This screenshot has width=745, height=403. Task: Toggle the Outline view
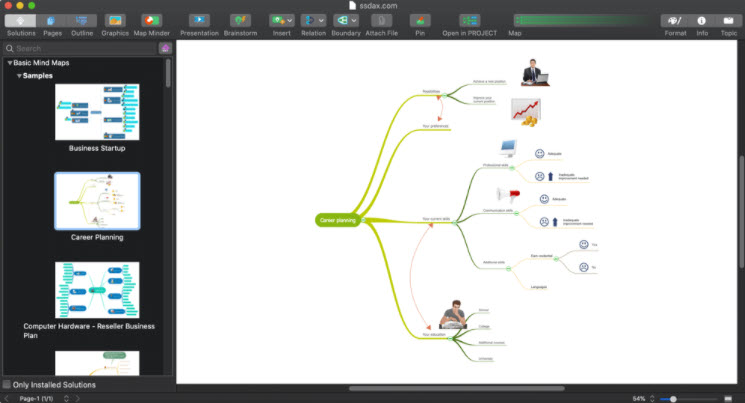[82, 21]
